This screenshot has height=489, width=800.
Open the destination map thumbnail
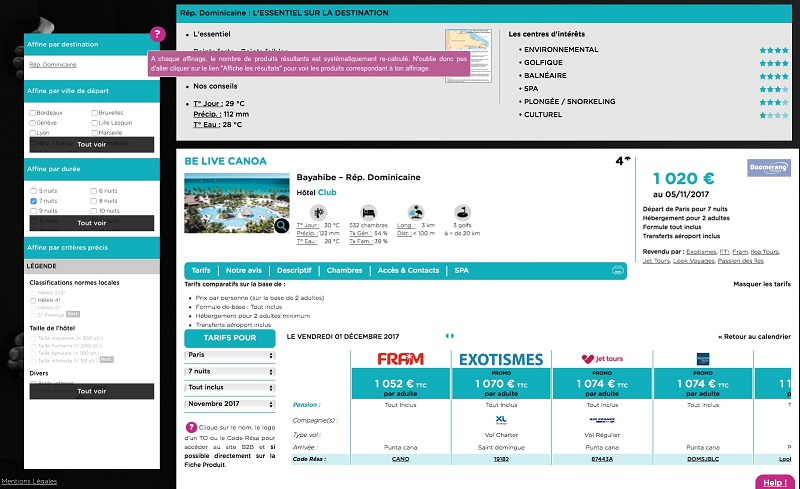(x=468, y=56)
